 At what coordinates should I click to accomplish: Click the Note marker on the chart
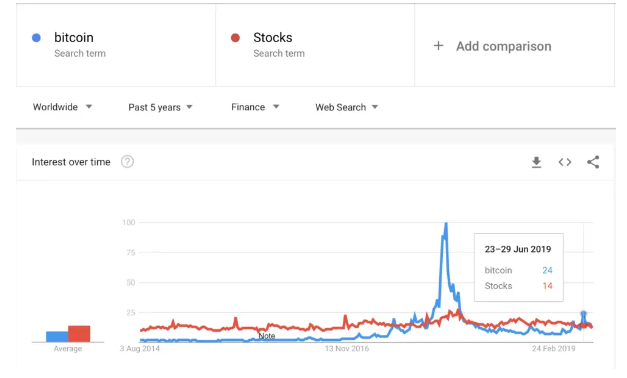(x=267, y=336)
